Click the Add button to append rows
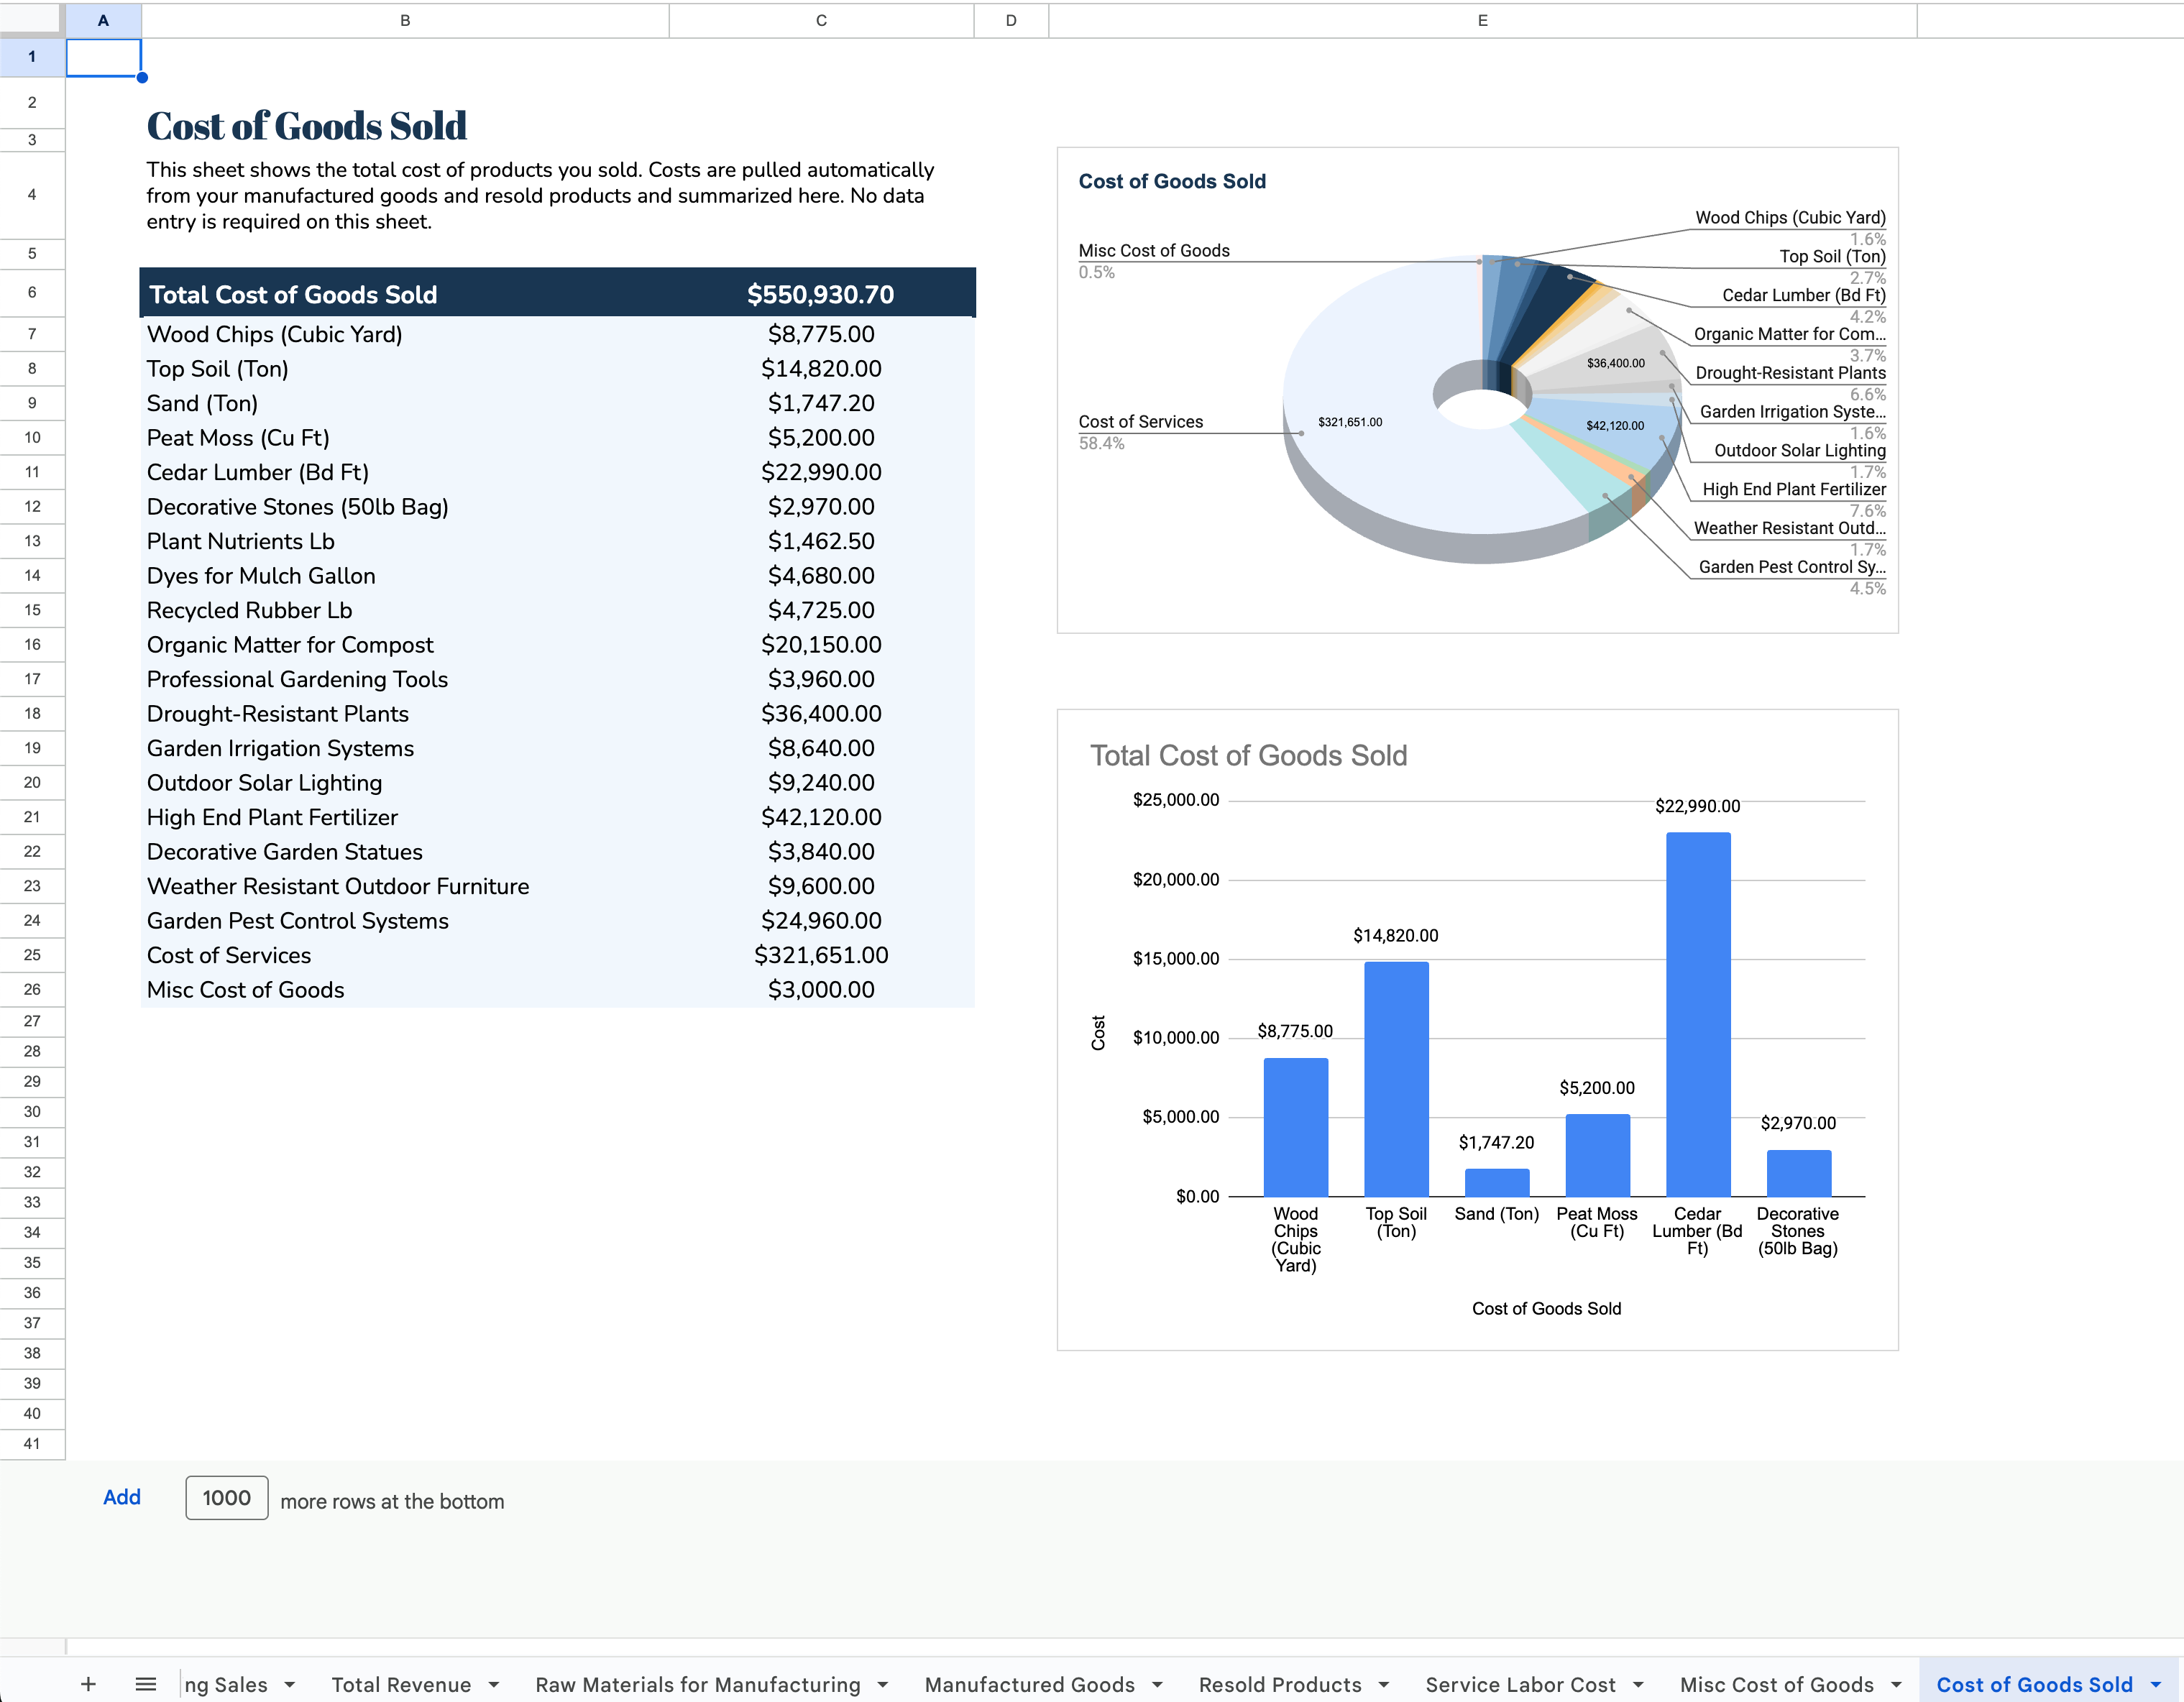Viewport: 2184px width, 1702px height. pos(122,1497)
